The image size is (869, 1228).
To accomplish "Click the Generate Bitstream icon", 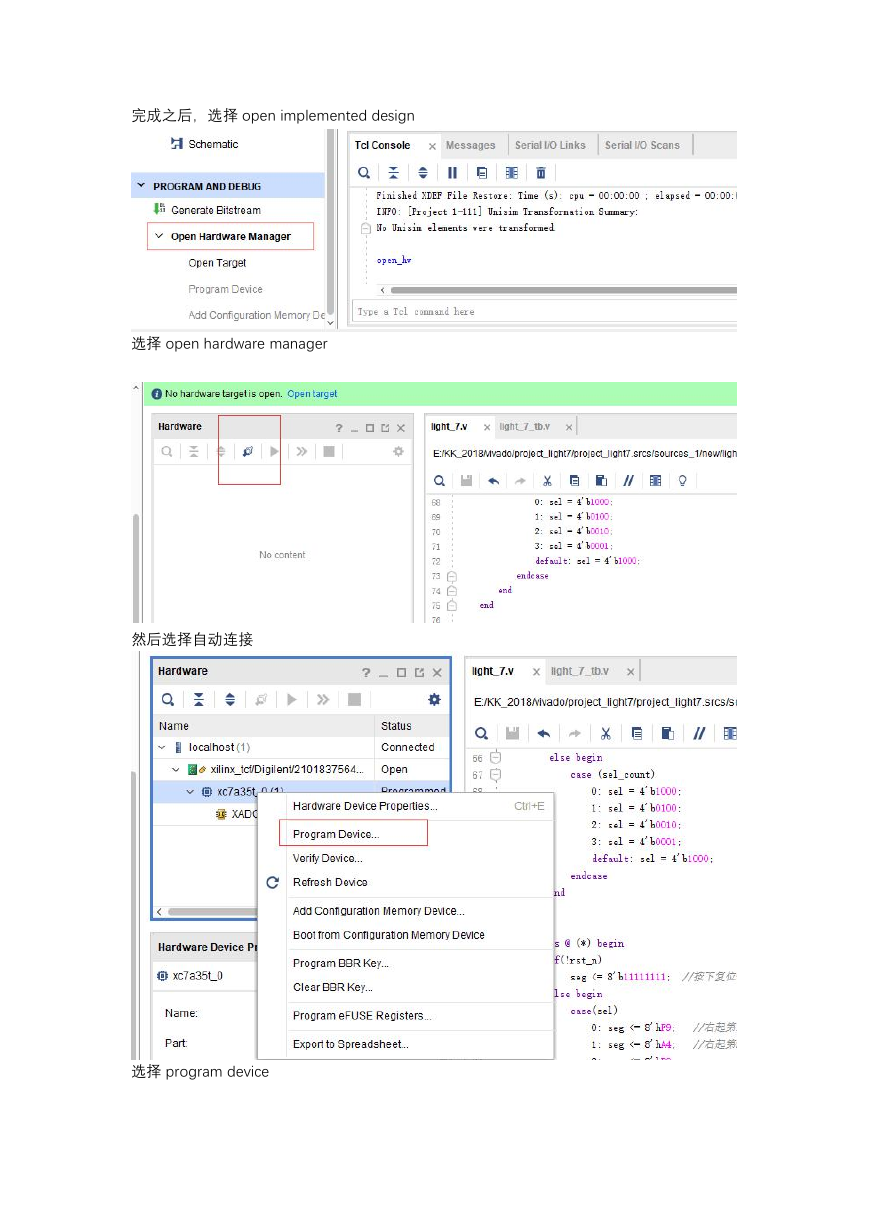I will tap(158, 209).
